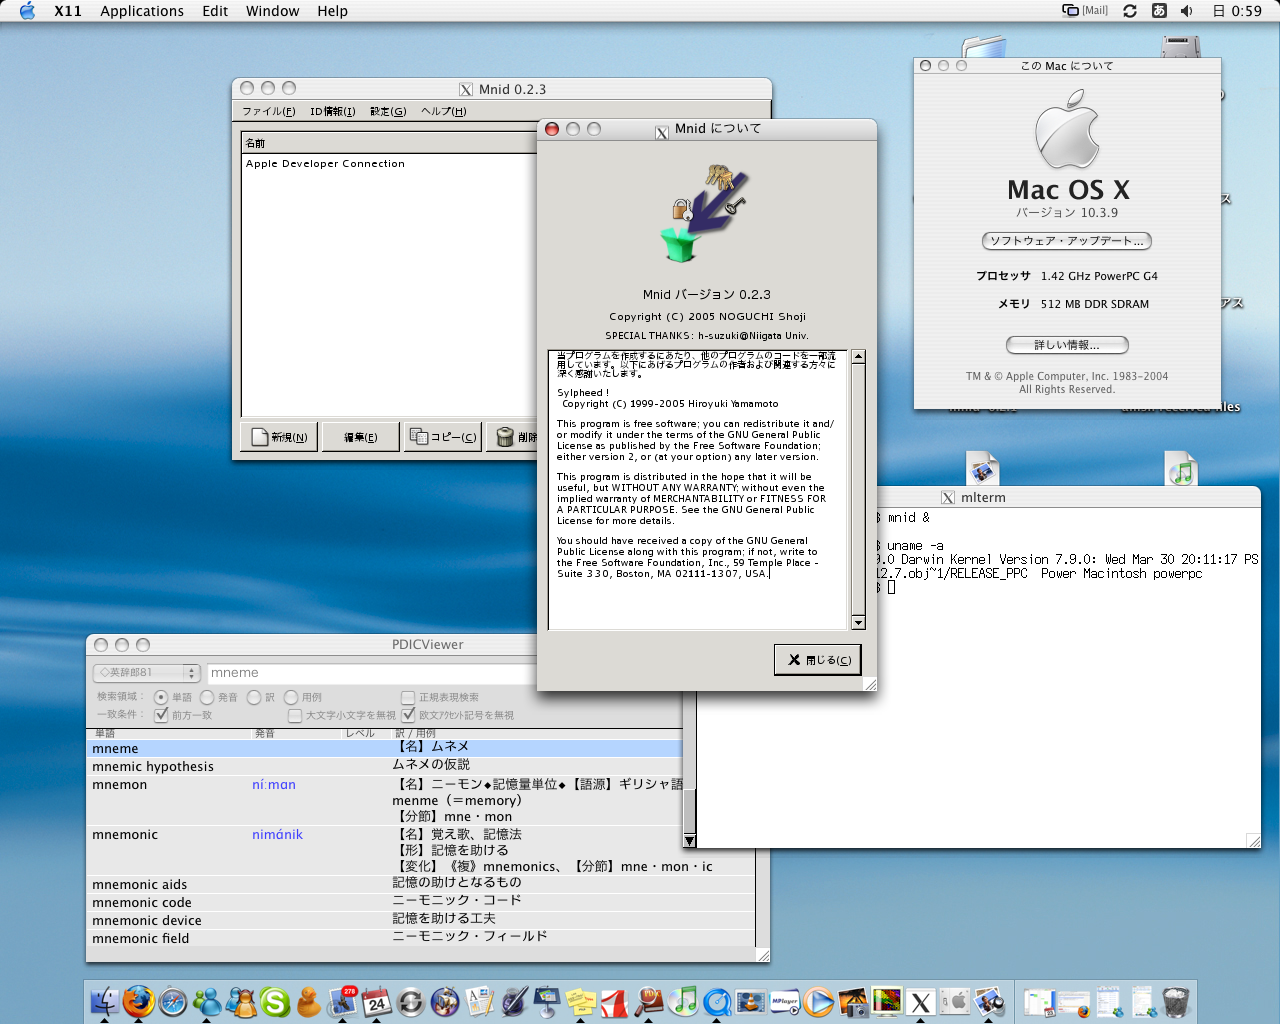This screenshot has height=1024, width=1280.
Task: Open MSN Messenger in the dock
Action: 207,1000
